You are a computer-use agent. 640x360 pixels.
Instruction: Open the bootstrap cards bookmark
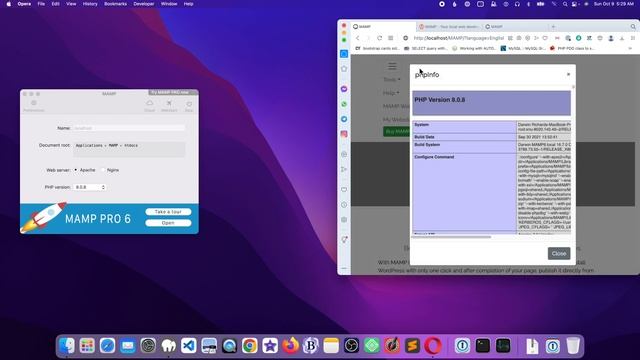tap(378, 48)
